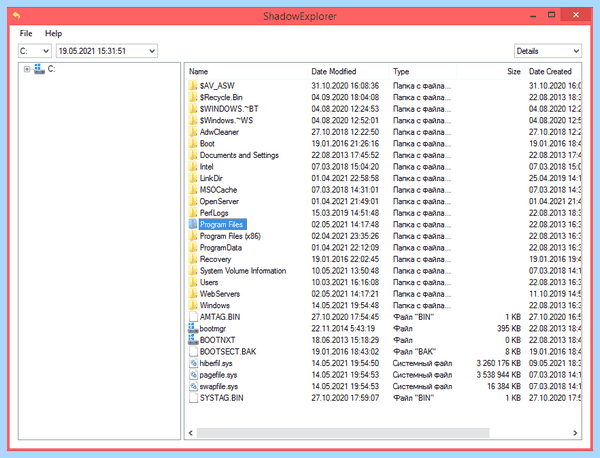The width and height of the screenshot is (600, 458).
Task: Click the '395 KB' bootmgr size
Action: click(x=509, y=328)
